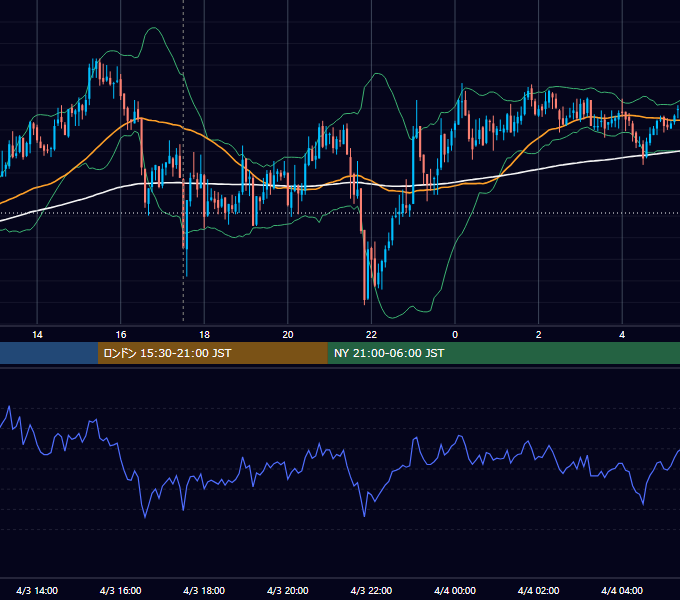The width and height of the screenshot is (680, 600).
Task: Click the 4/4 02:00 date label
Action: [538, 590]
